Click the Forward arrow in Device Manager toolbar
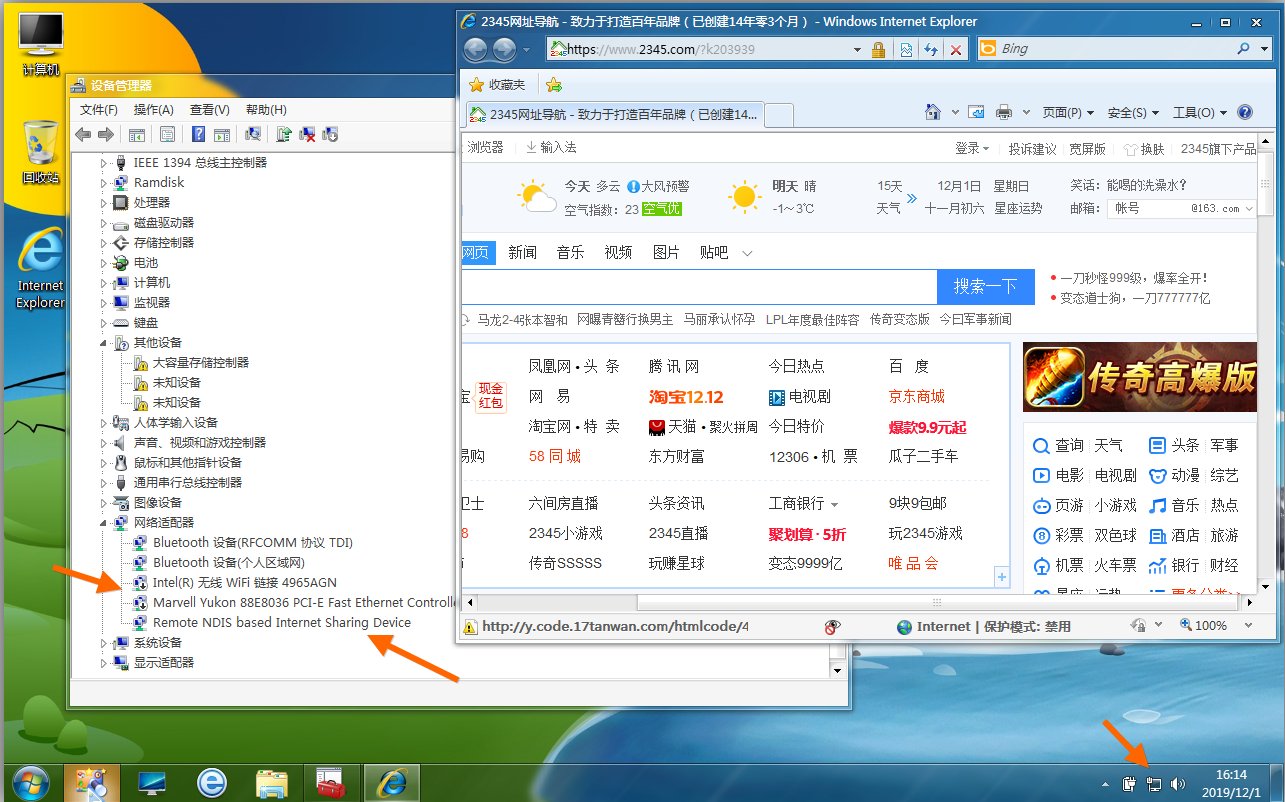Viewport: 1285px width, 802px height. pos(105,134)
